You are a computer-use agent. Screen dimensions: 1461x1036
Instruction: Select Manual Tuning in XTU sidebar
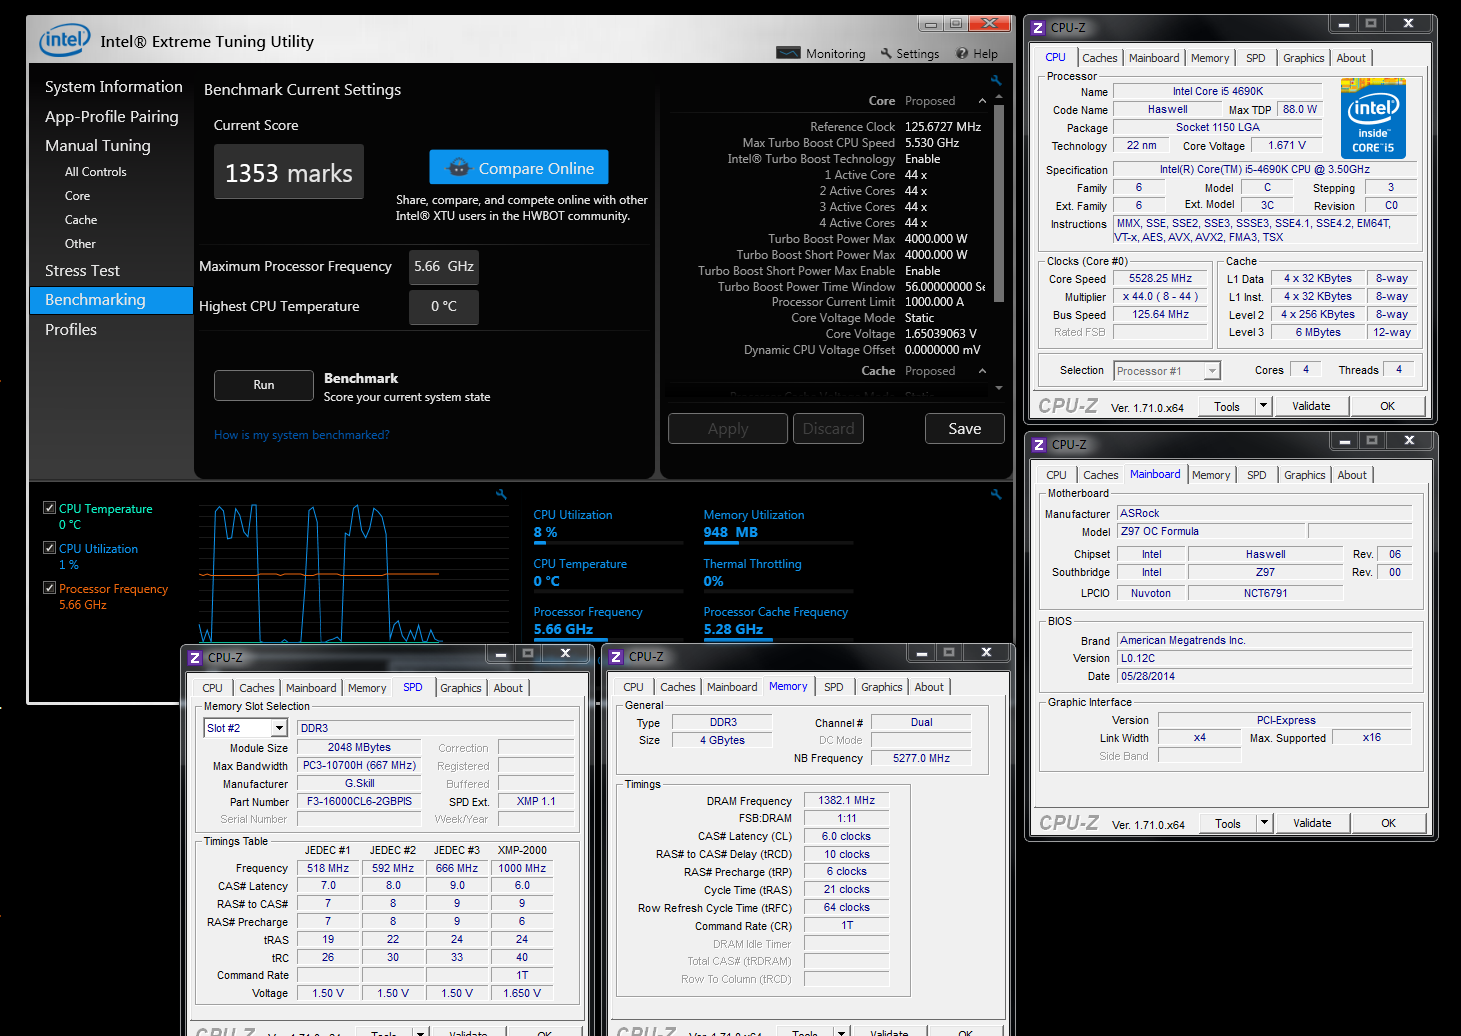[x=97, y=145]
